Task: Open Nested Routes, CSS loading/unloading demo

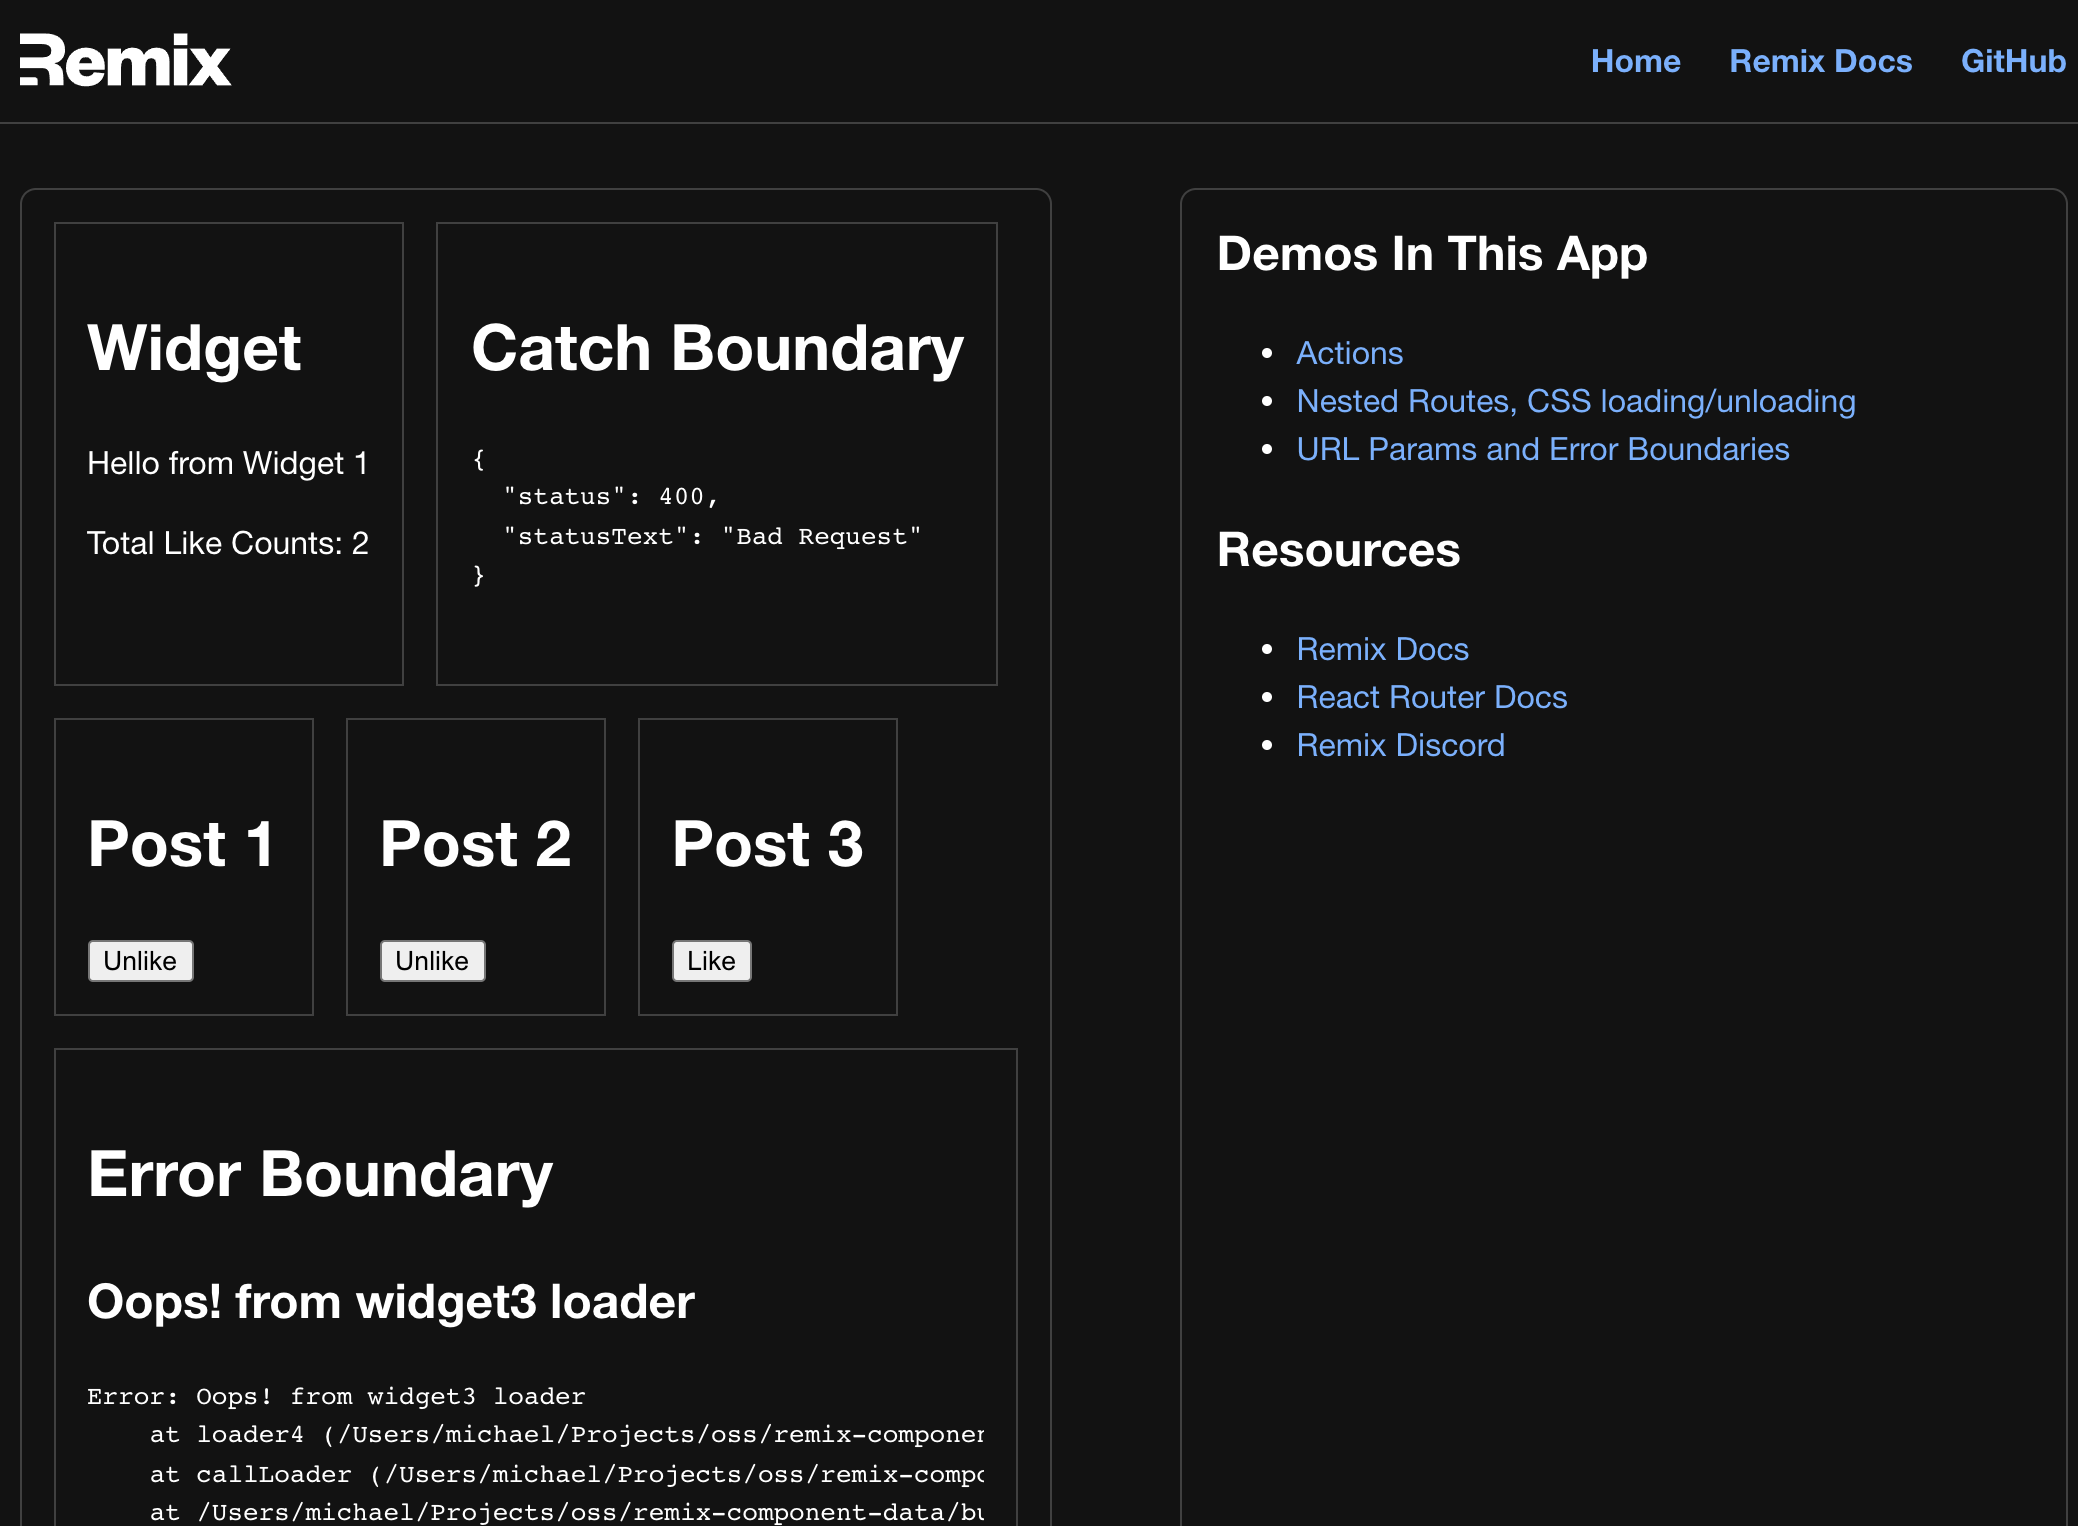Action: (1575, 401)
